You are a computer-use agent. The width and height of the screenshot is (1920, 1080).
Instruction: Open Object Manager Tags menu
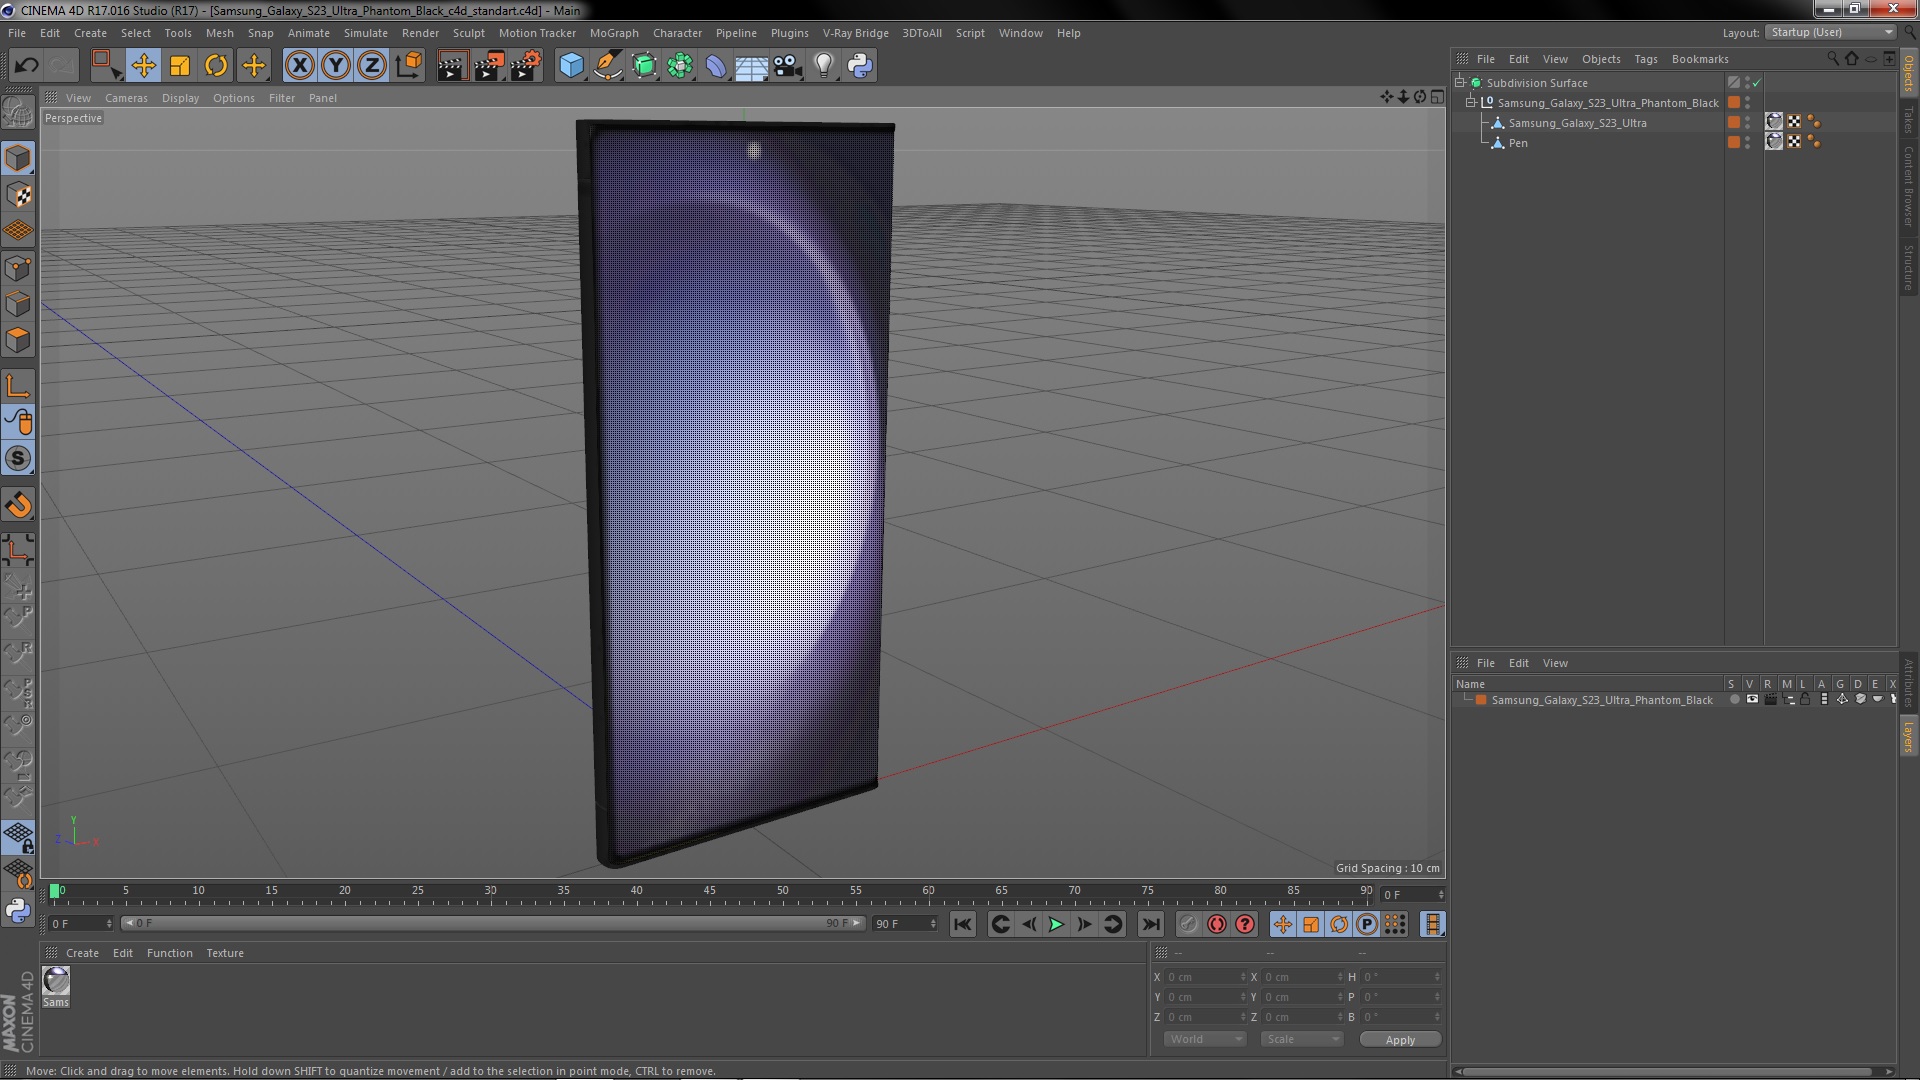(x=1645, y=59)
